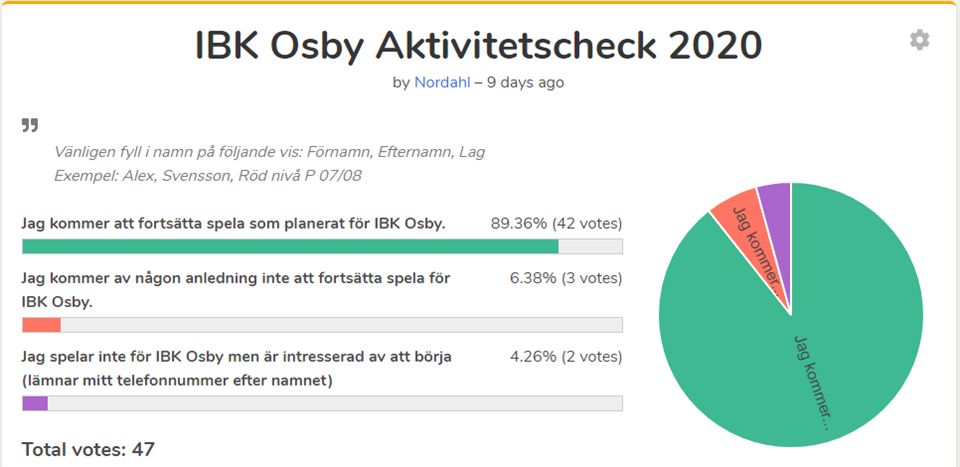This screenshot has width=960, height=467.
Task: Click the red filled progress bar segment
Action: pyautogui.click(x=41, y=325)
